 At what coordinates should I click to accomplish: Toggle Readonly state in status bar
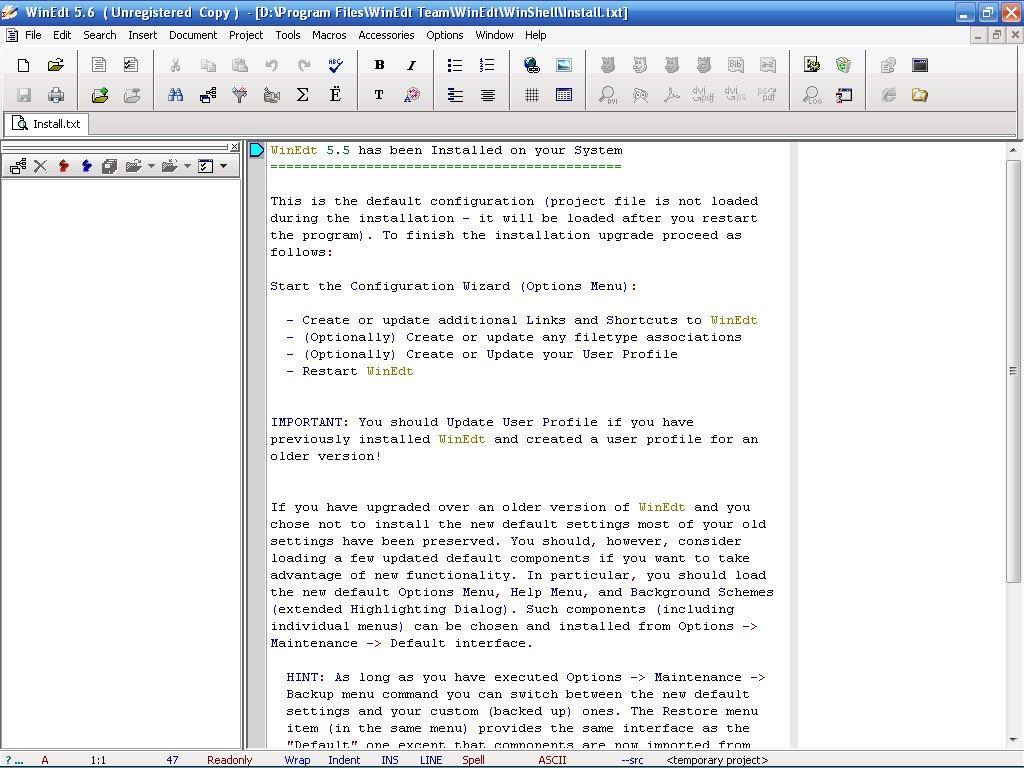pos(229,760)
